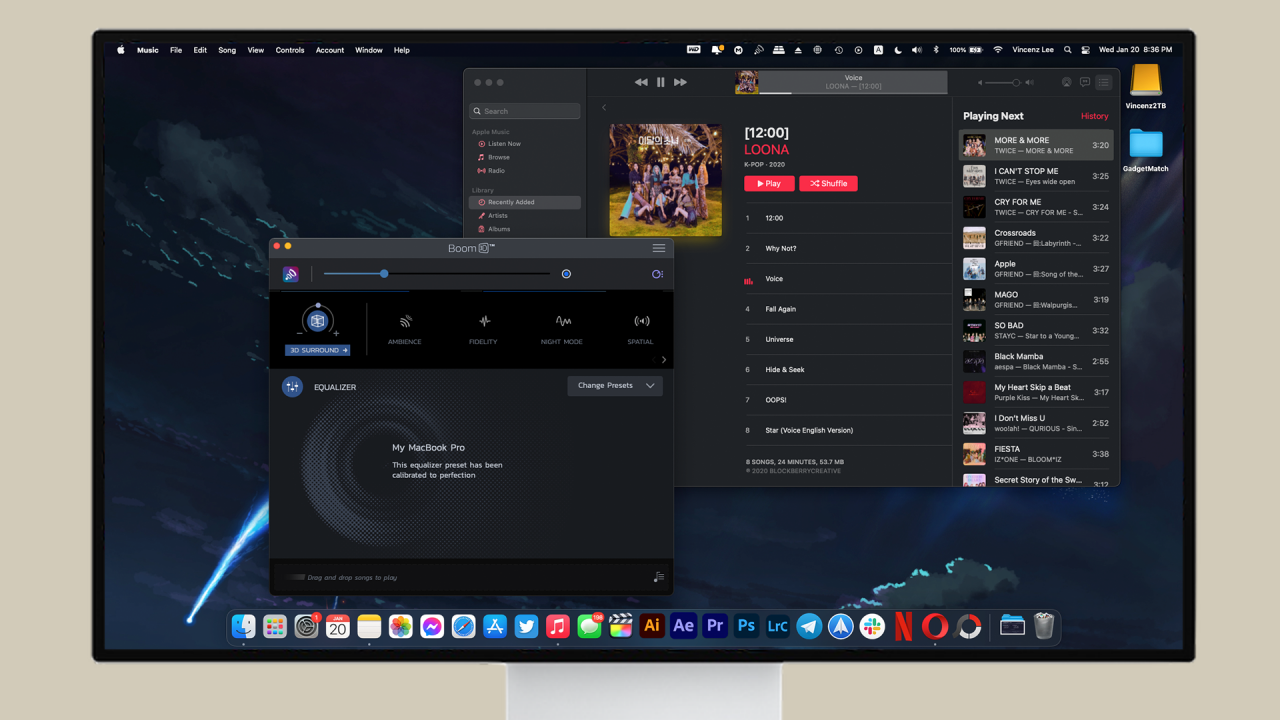
Task: Show lyrics with the speech bubble icon
Action: pos(1085,82)
